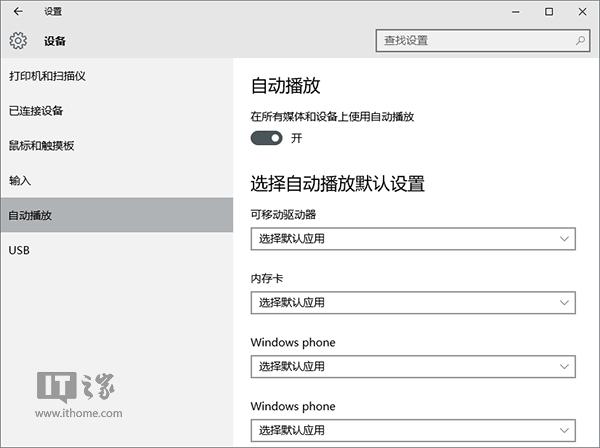The image size is (600, 448).
Task: Select 输入 in the sidebar
Action: tap(117, 181)
